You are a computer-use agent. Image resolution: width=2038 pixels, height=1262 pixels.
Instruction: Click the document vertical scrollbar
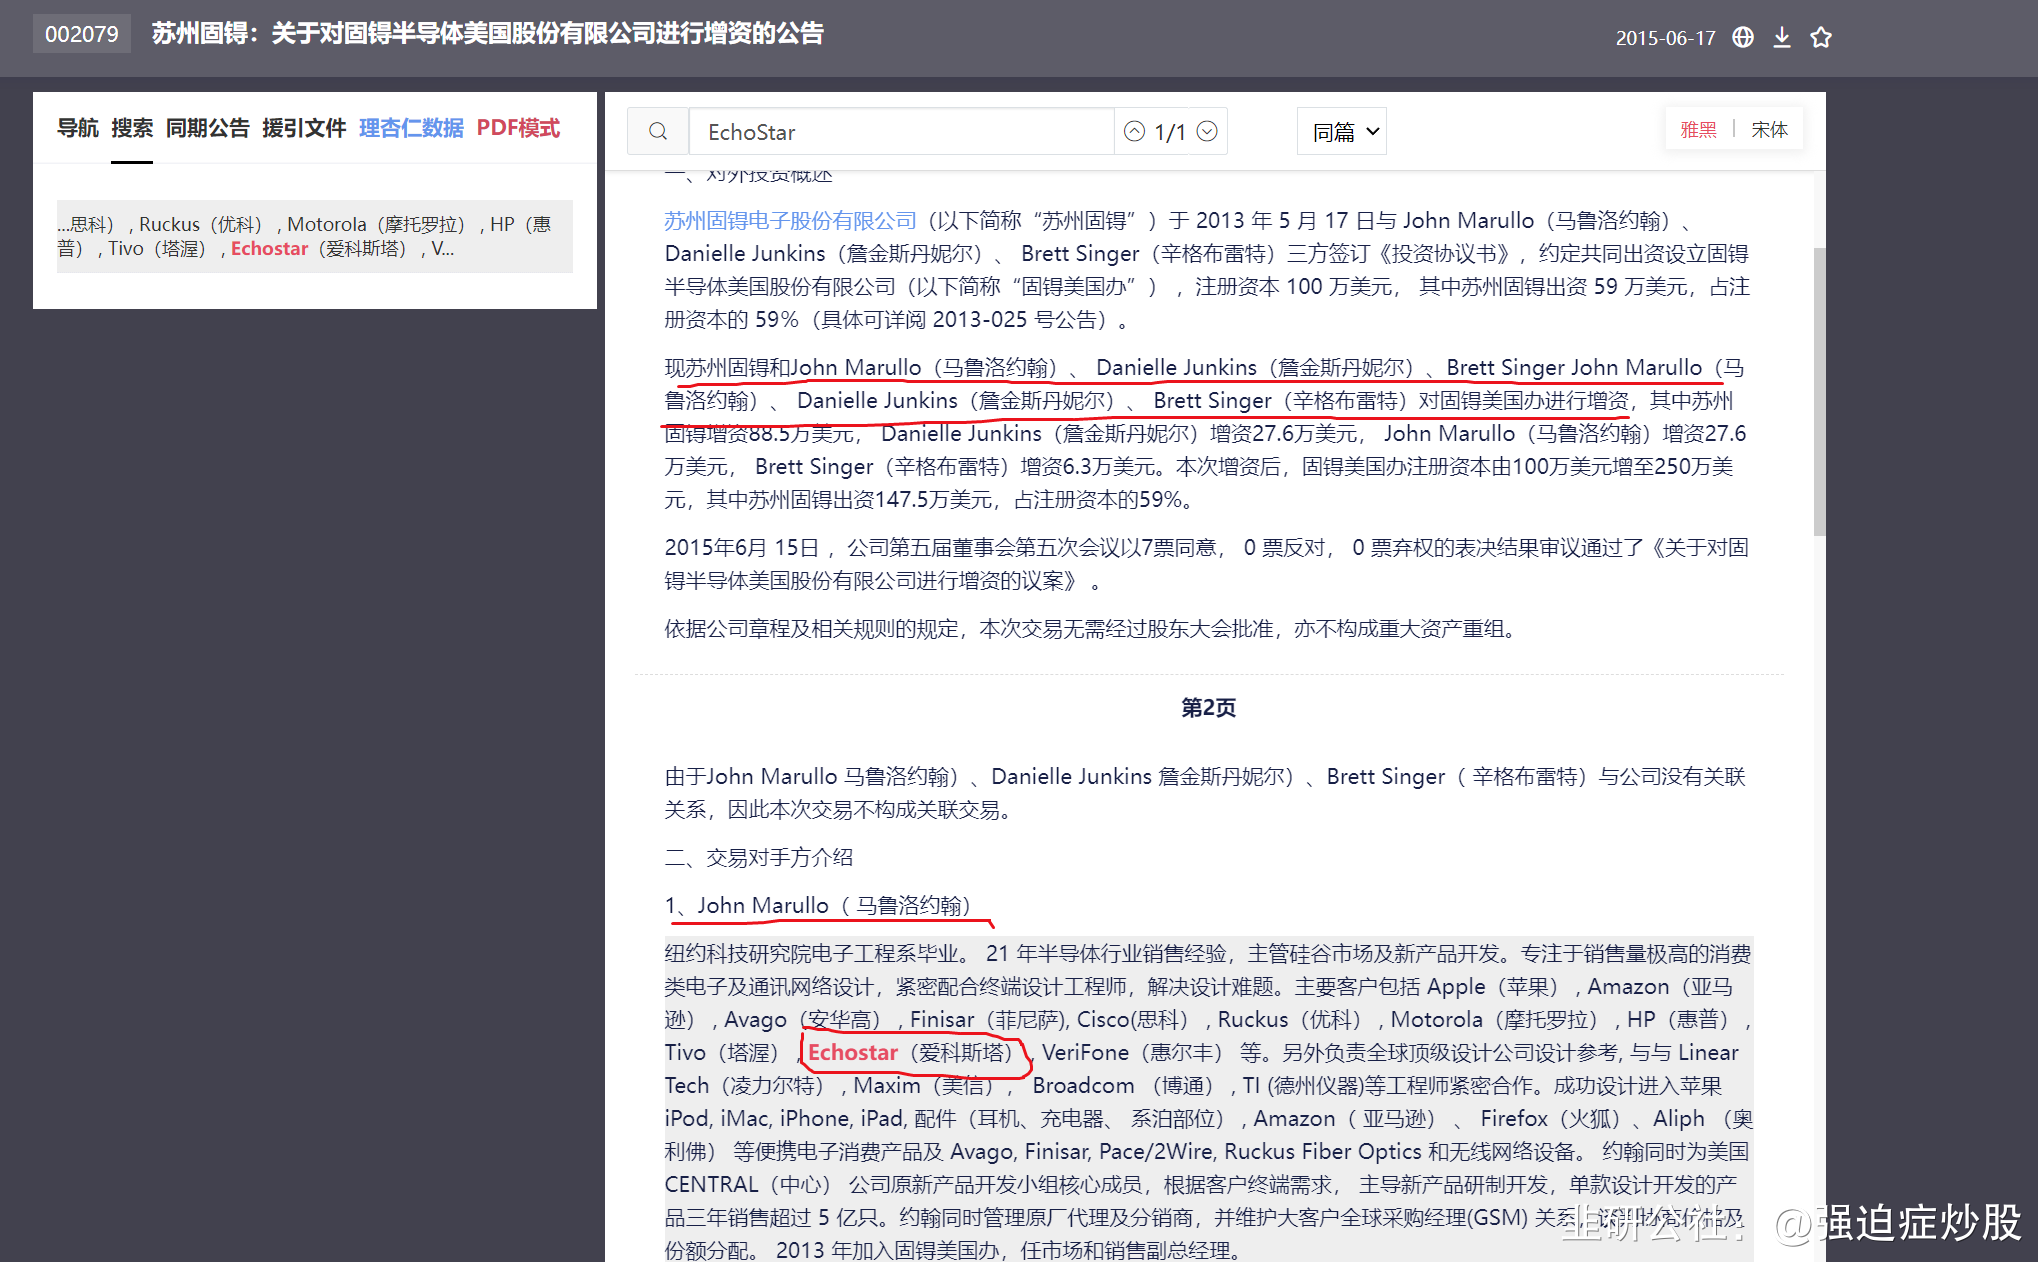1819,390
